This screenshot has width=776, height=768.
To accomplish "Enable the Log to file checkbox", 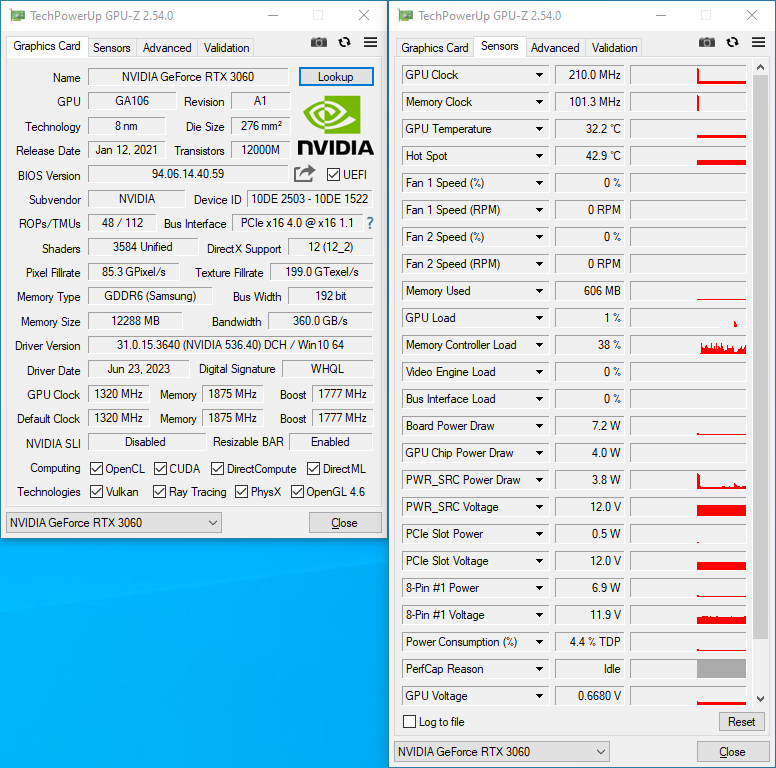I will coord(409,722).
